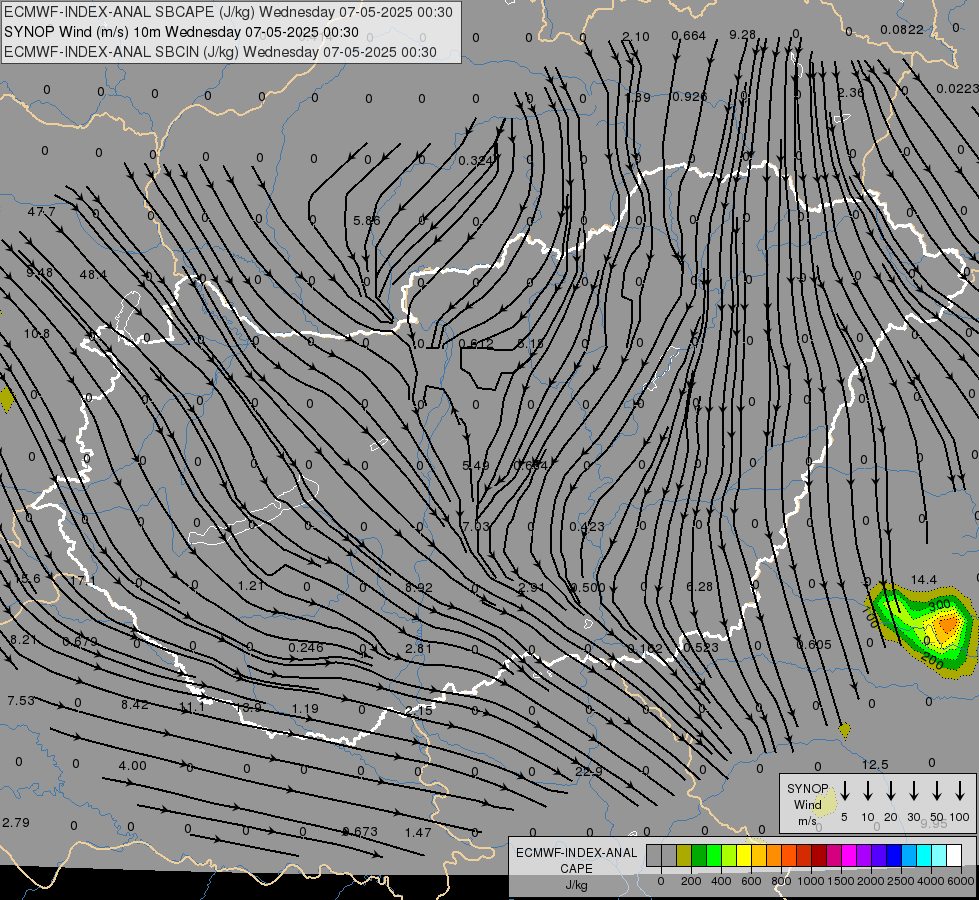
Task: Select the olive 200 J/kg CAPE legend swatch
Action: point(684,856)
